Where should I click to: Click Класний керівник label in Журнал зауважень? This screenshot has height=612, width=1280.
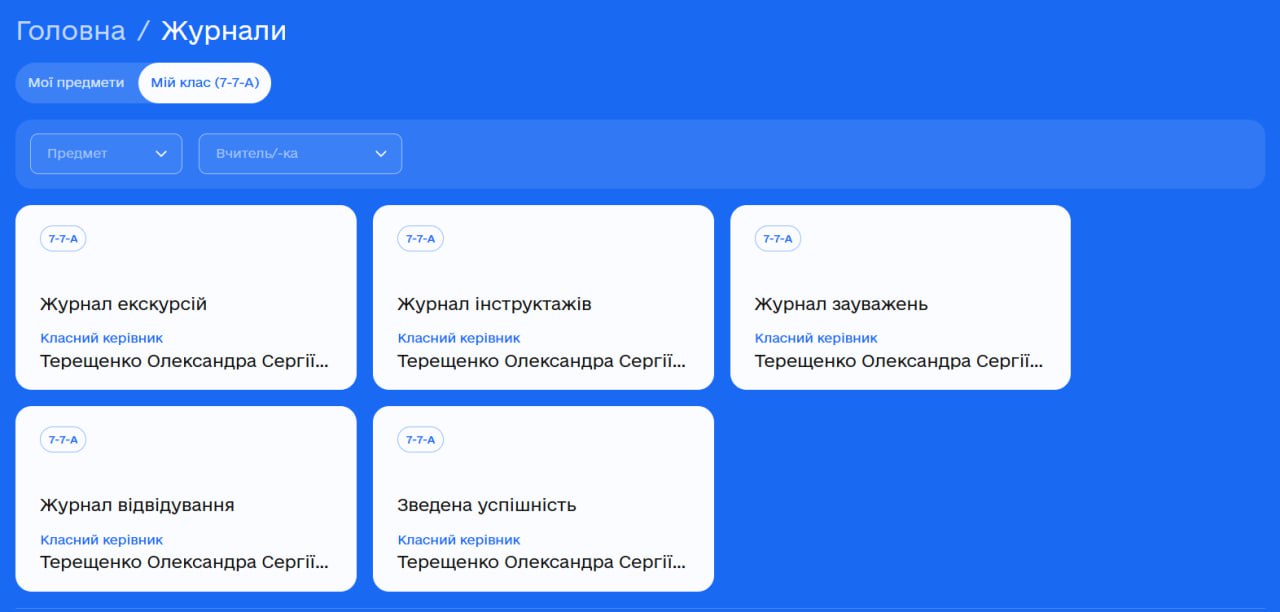point(816,338)
